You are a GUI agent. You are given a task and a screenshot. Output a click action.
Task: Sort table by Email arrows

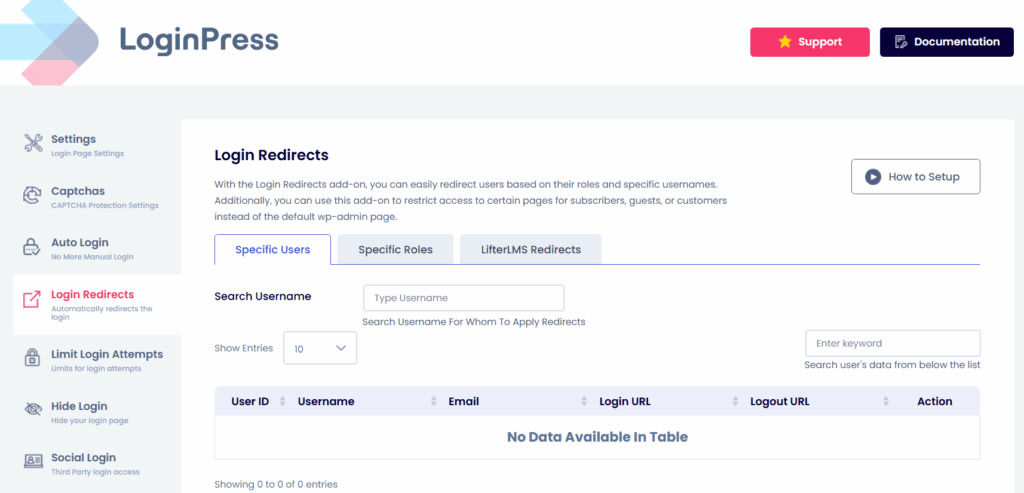(x=584, y=402)
